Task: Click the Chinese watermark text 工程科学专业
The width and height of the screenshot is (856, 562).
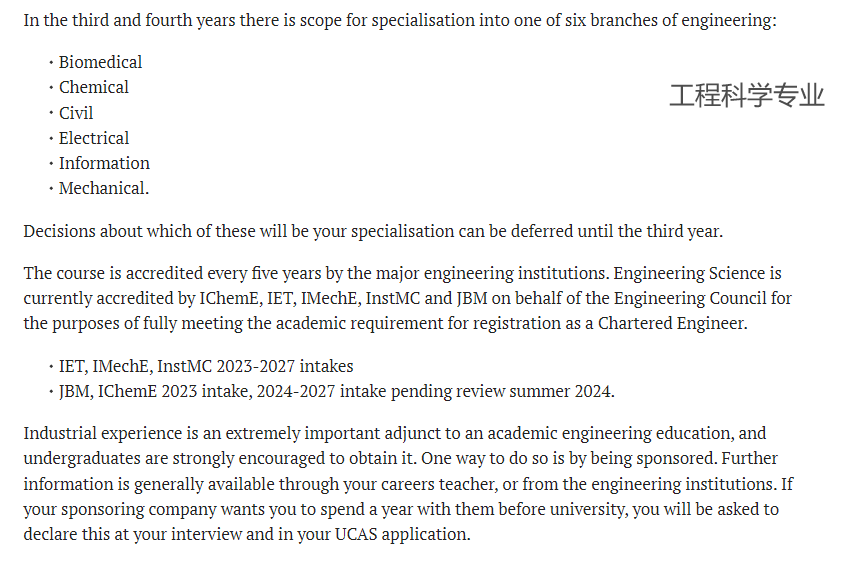Action: 747,95
